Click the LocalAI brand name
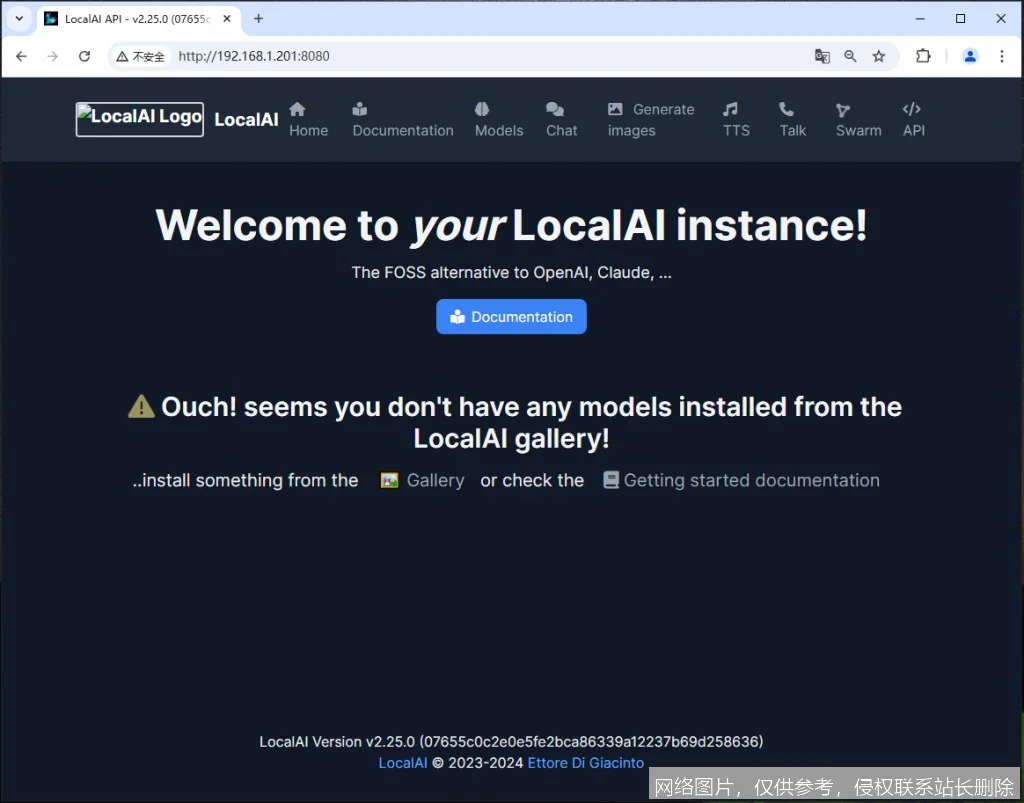The width and height of the screenshot is (1024, 803). 246,119
